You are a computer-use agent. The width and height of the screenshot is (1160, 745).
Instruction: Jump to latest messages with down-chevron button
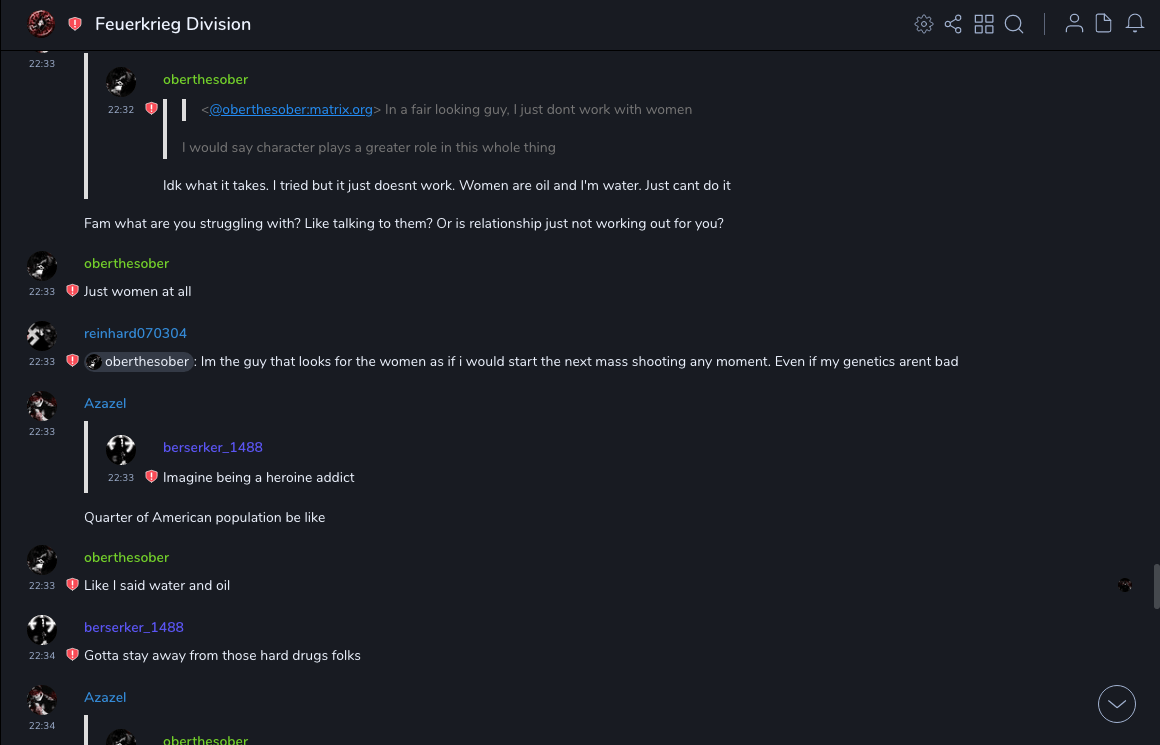[1117, 704]
